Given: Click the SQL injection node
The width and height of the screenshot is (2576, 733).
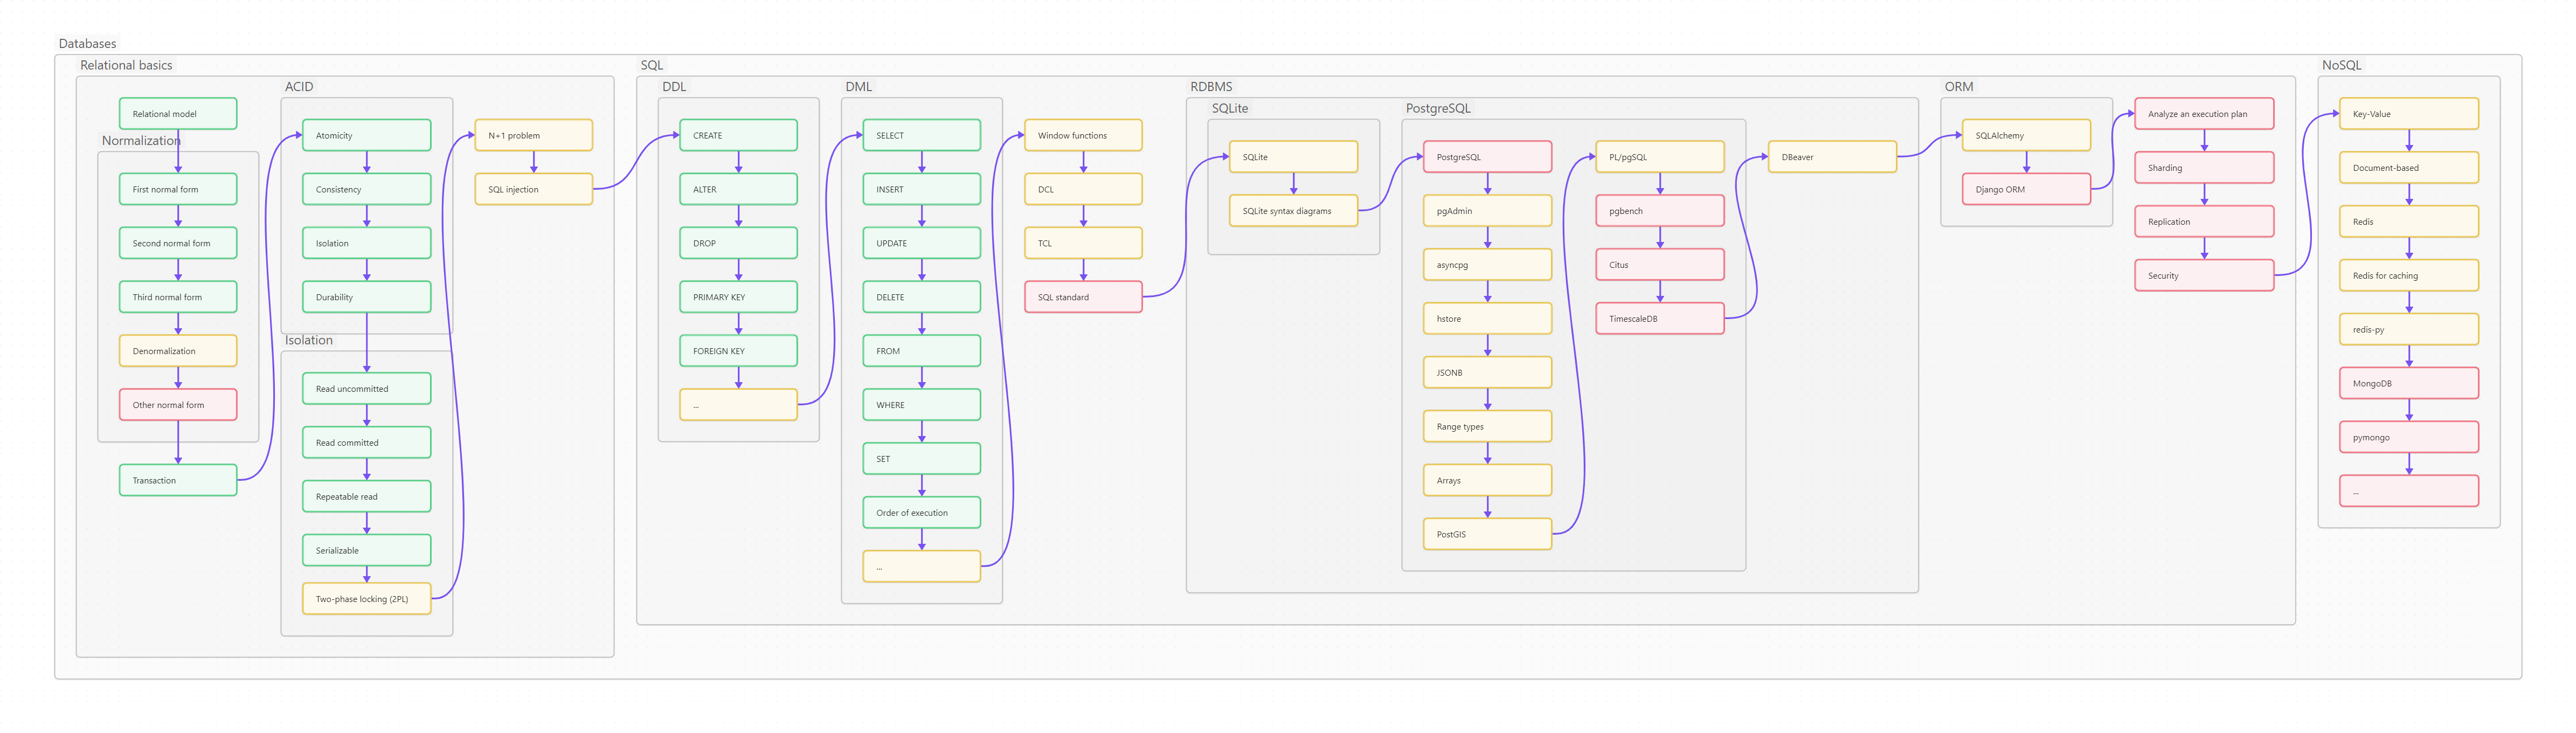Looking at the screenshot, I should click(533, 189).
